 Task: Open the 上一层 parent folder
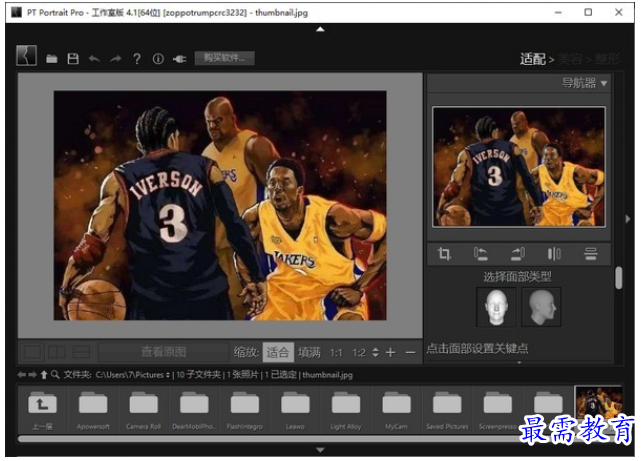[x=42, y=410]
